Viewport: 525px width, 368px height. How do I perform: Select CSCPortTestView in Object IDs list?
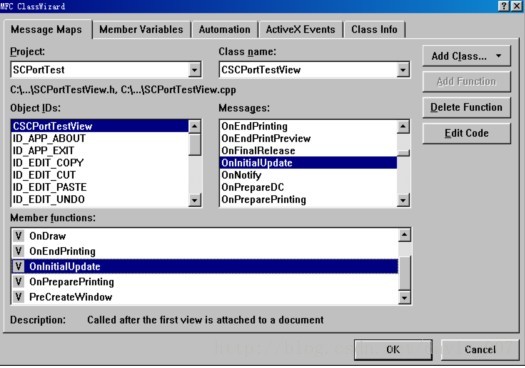[100, 126]
